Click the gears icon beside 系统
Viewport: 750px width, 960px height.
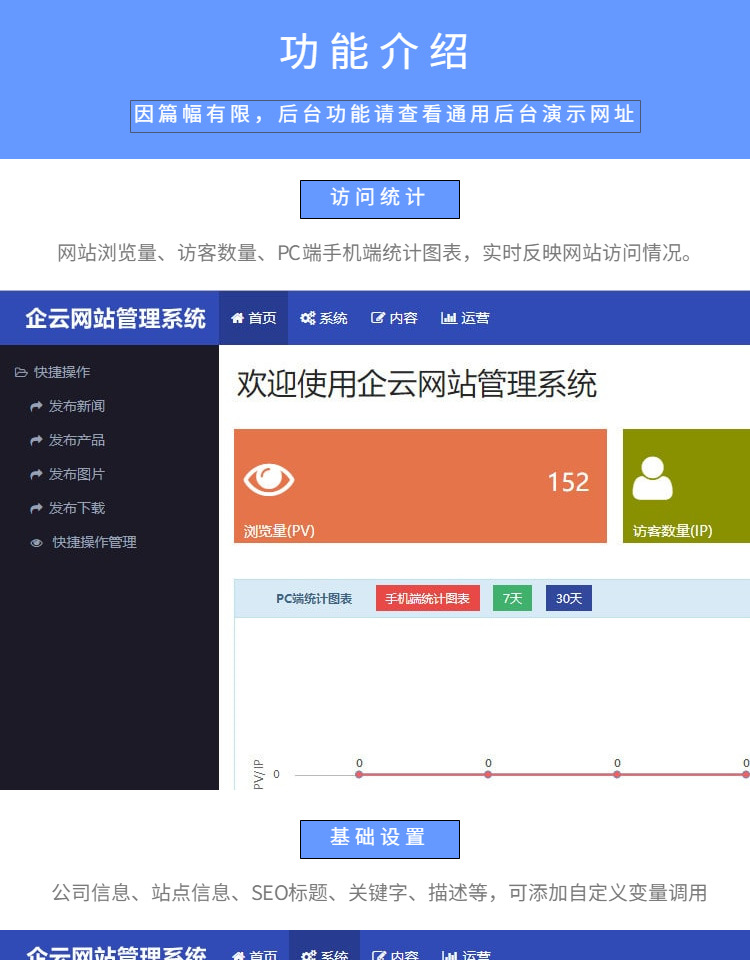coord(308,318)
